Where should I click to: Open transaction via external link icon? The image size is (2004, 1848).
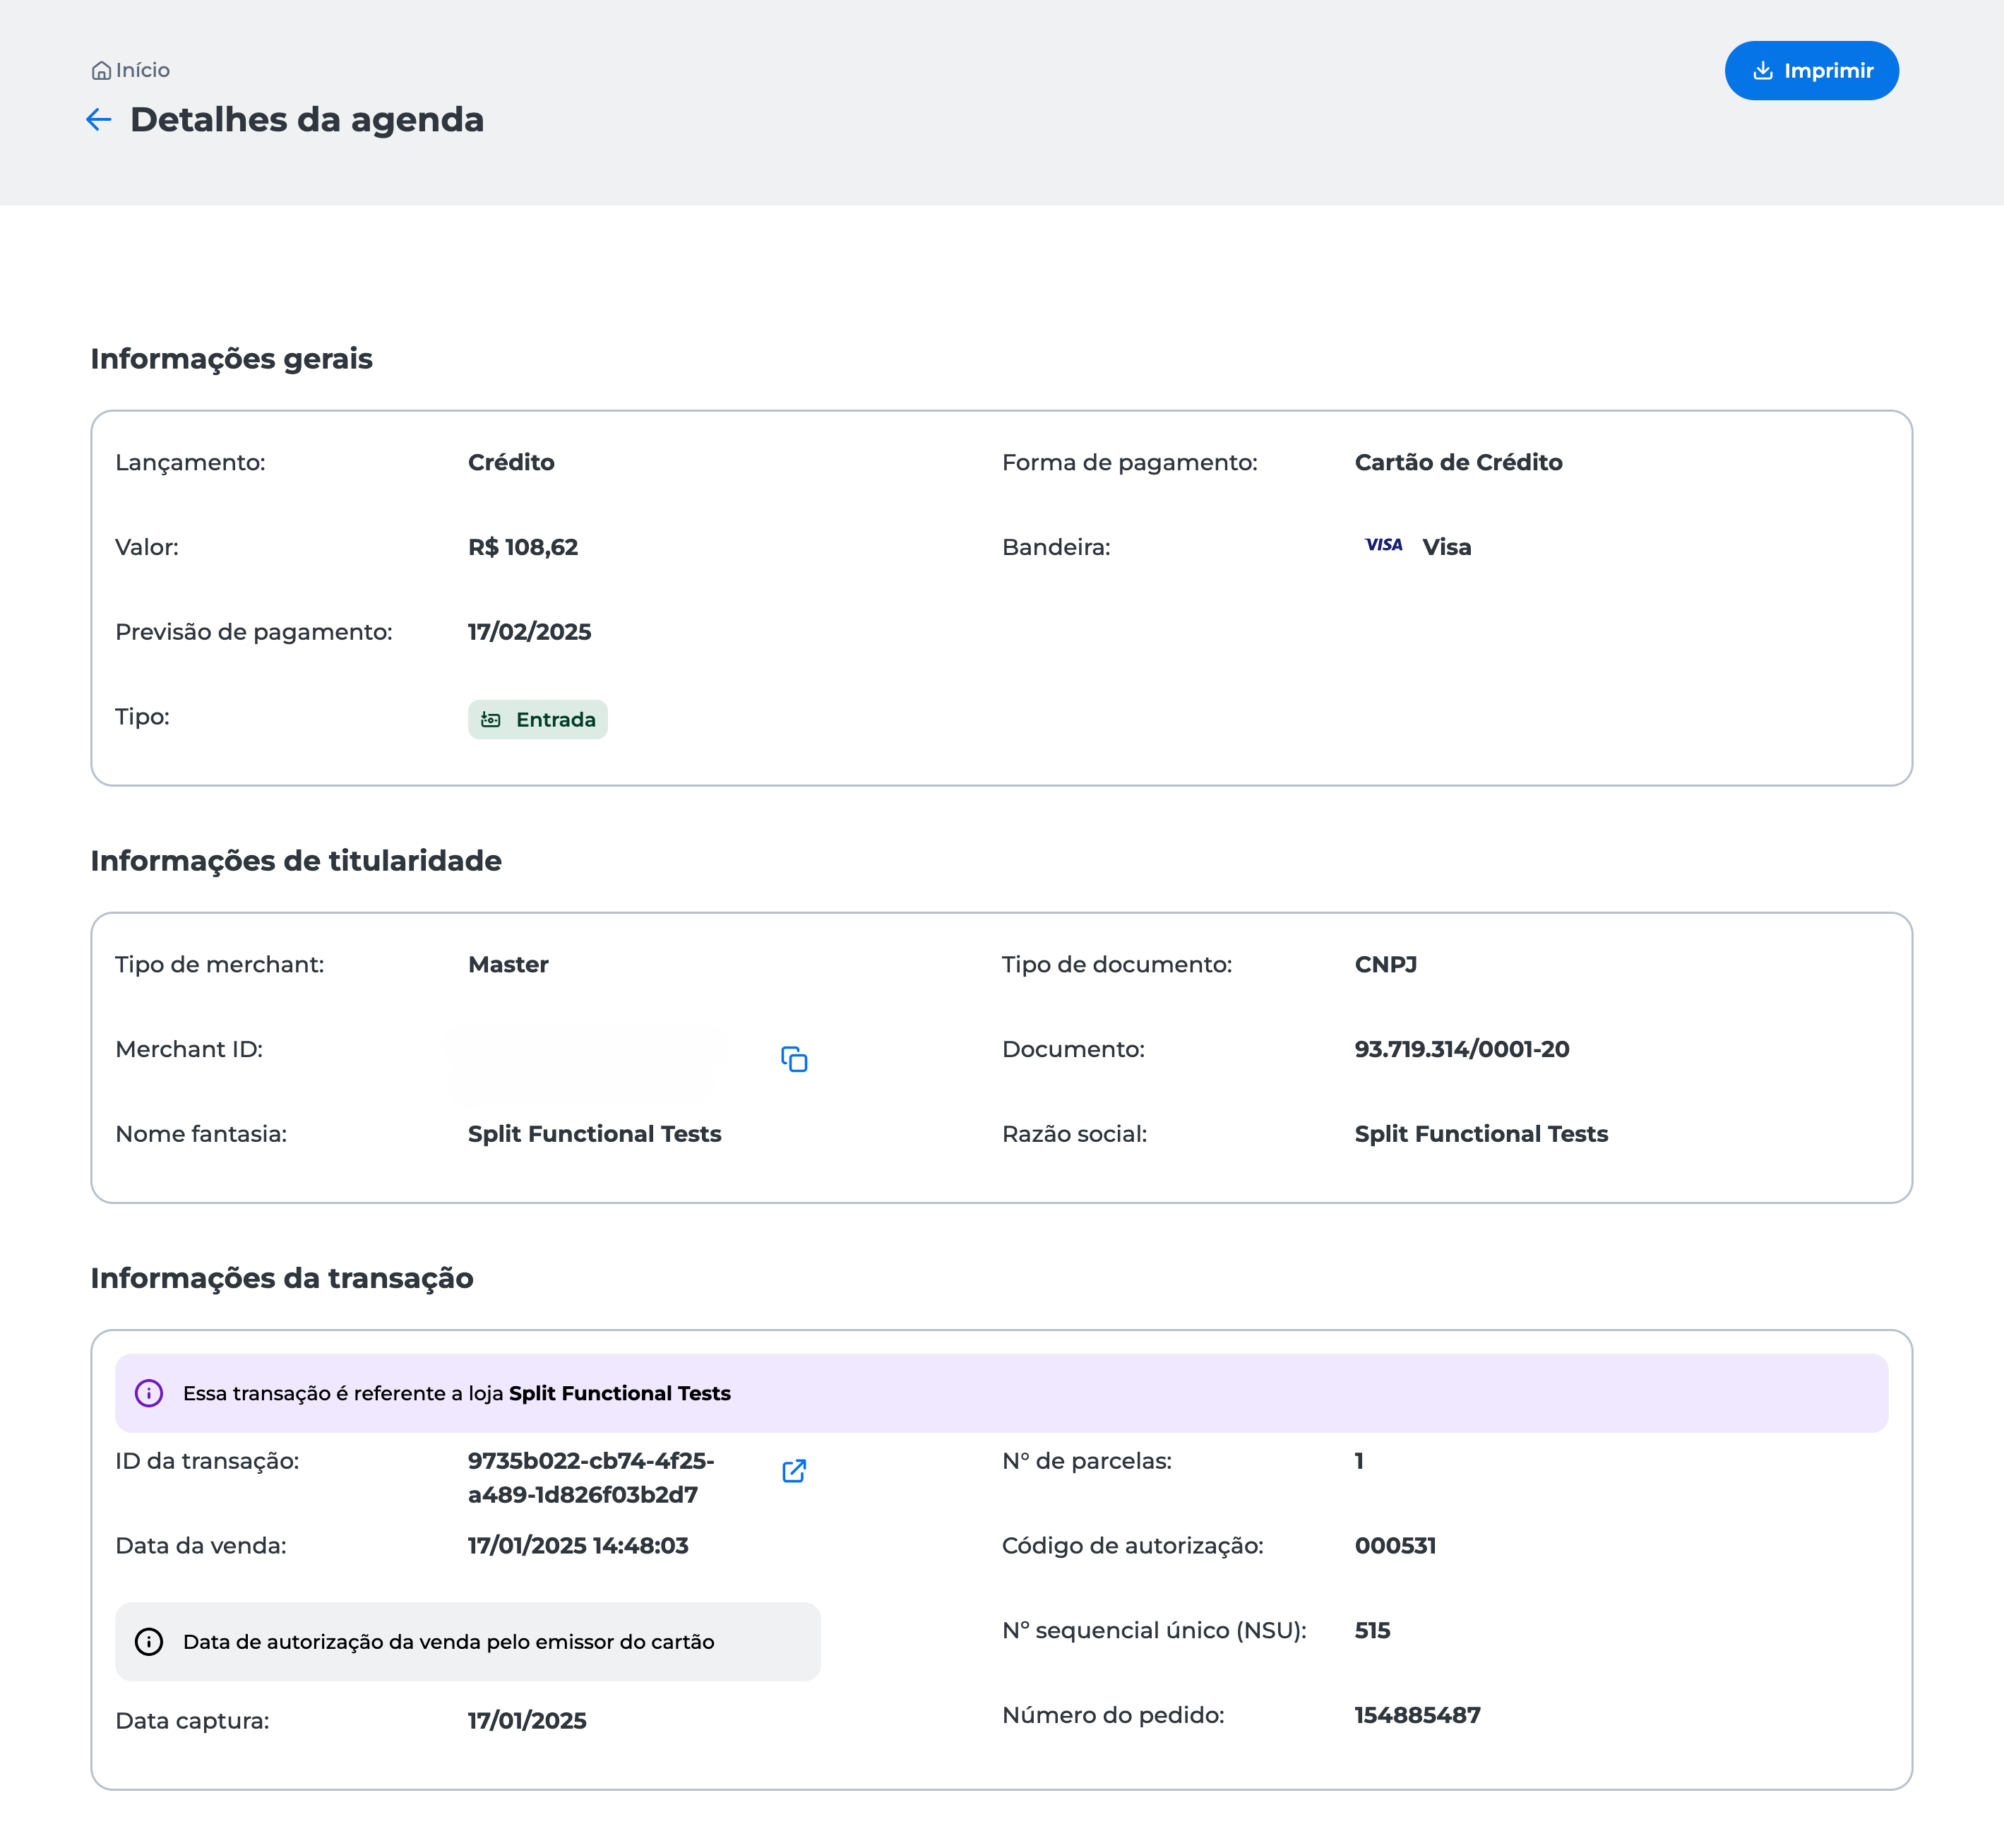(794, 1471)
